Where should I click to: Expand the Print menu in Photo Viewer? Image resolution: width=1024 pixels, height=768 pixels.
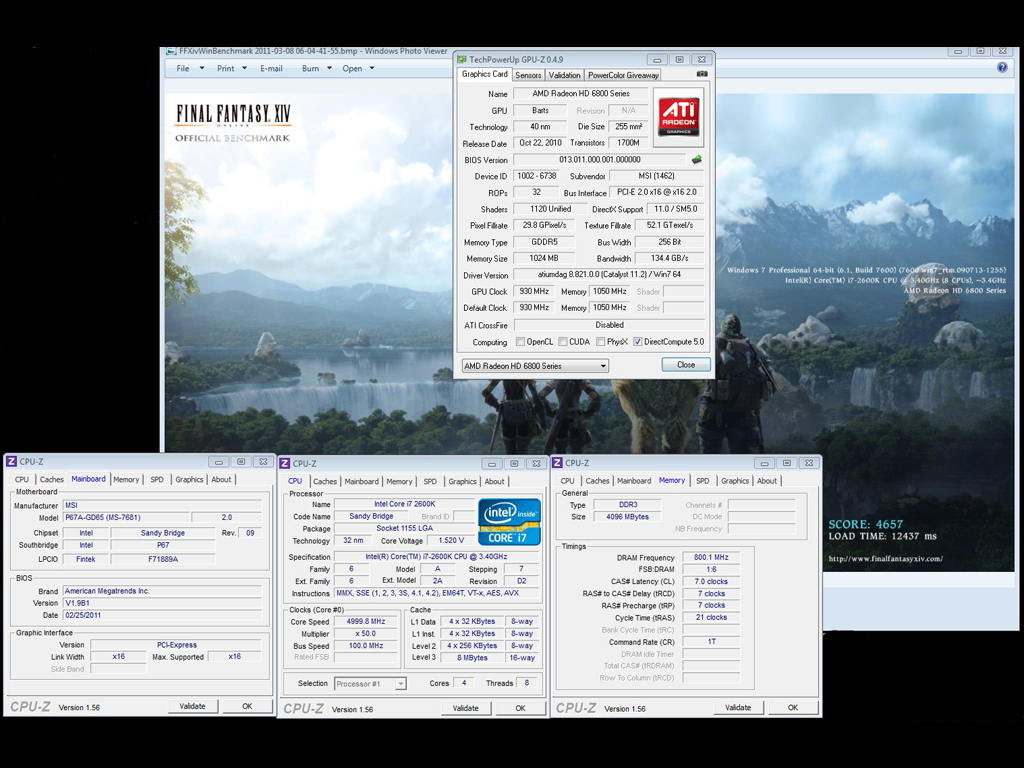pyautogui.click(x=232, y=68)
